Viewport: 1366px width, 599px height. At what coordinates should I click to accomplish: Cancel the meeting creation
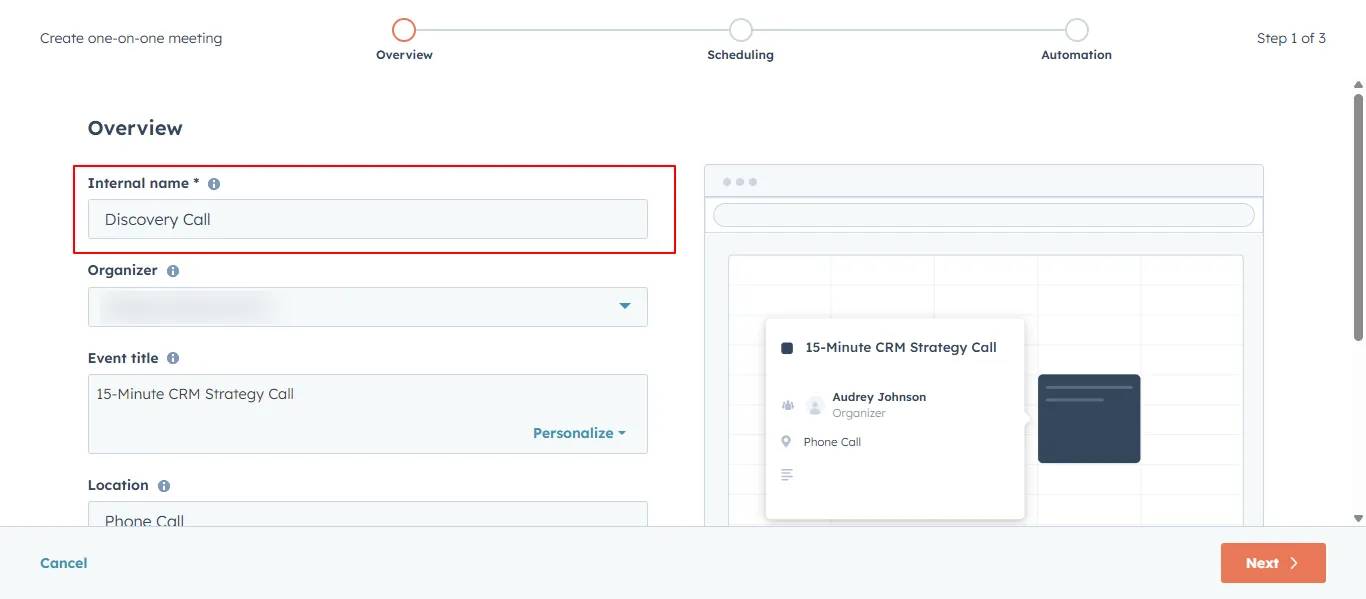tap(64, 563)
